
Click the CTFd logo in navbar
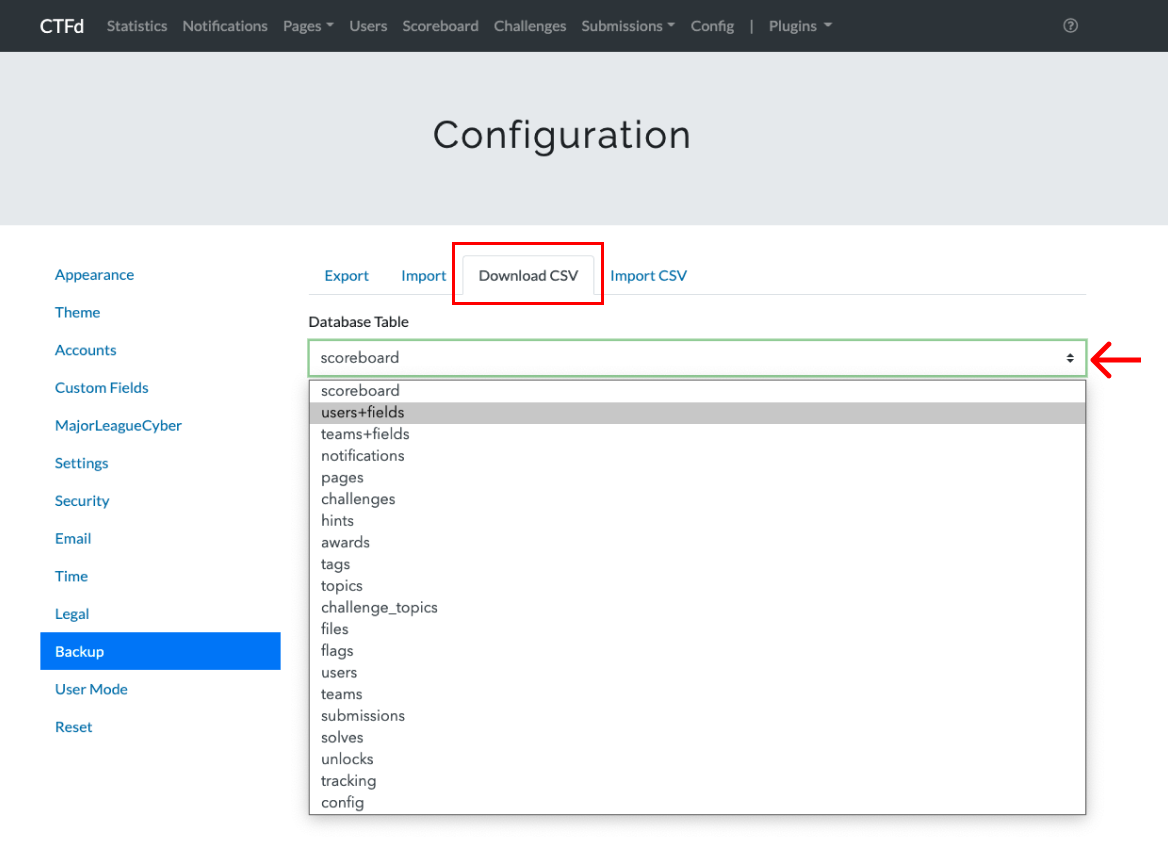pyautogui.click(x=62, y=26)
